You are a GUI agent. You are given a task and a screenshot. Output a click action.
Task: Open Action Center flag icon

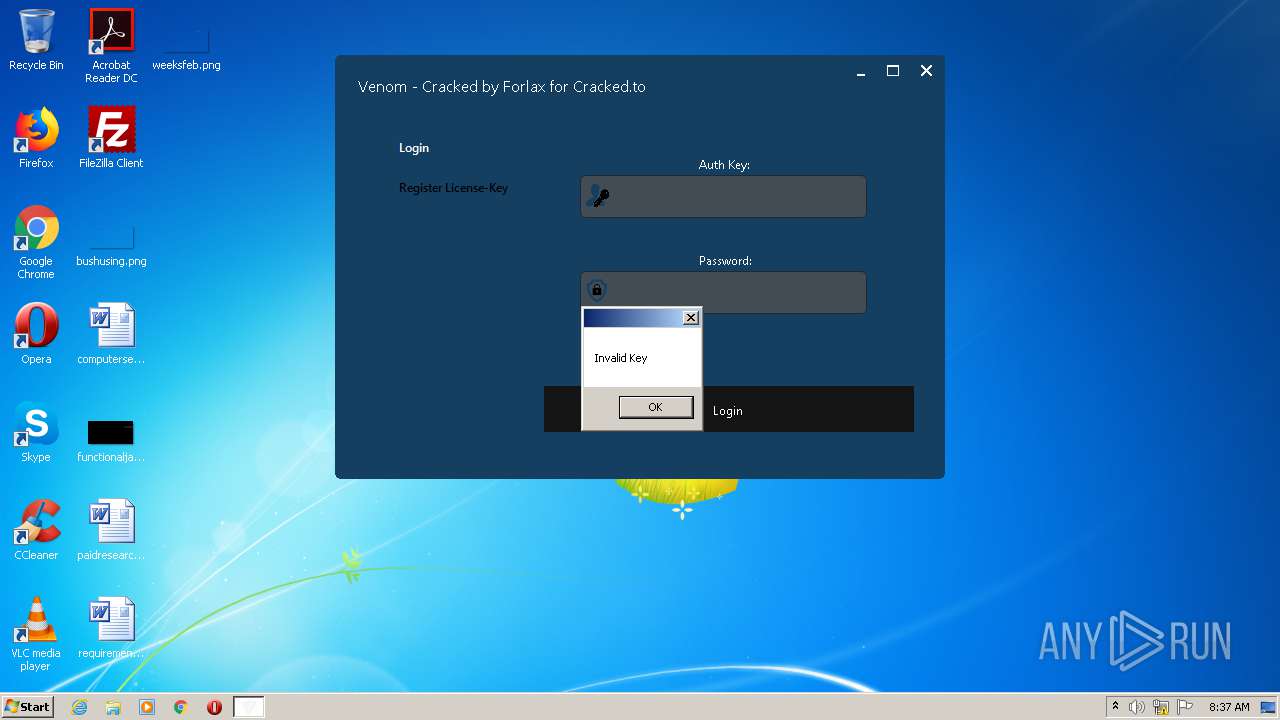coord(1184,707)
